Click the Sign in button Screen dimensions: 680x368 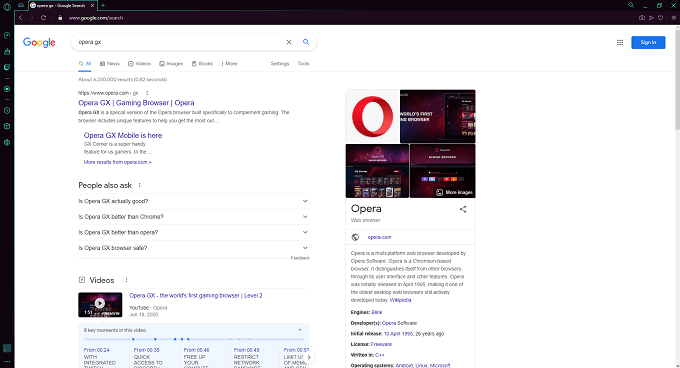[648, 42]
